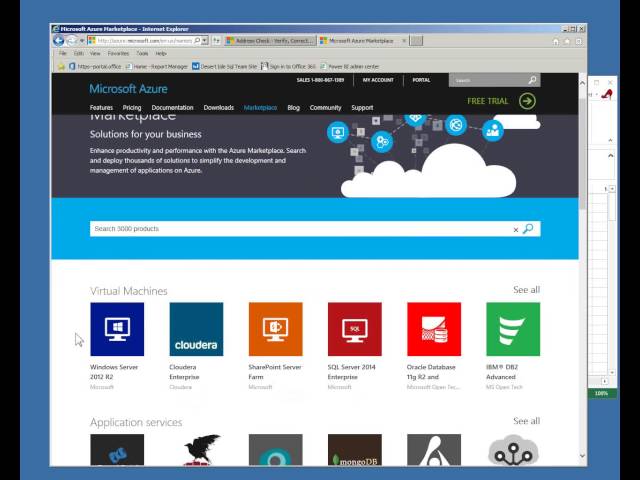Switch to the Address Check browser tab

pos(270,40)
